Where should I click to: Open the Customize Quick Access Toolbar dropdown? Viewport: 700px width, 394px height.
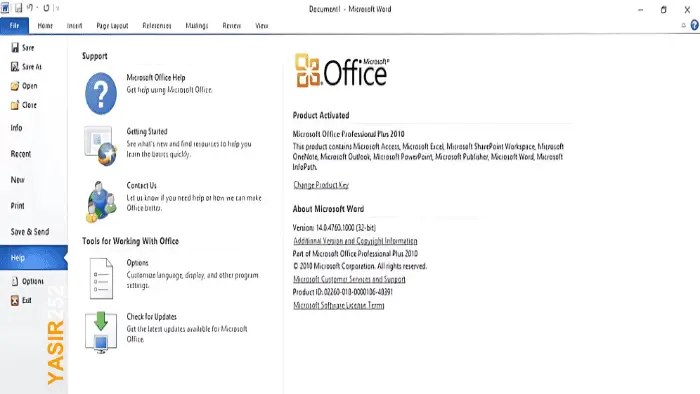pyautogui.click(x=57, y=8)
